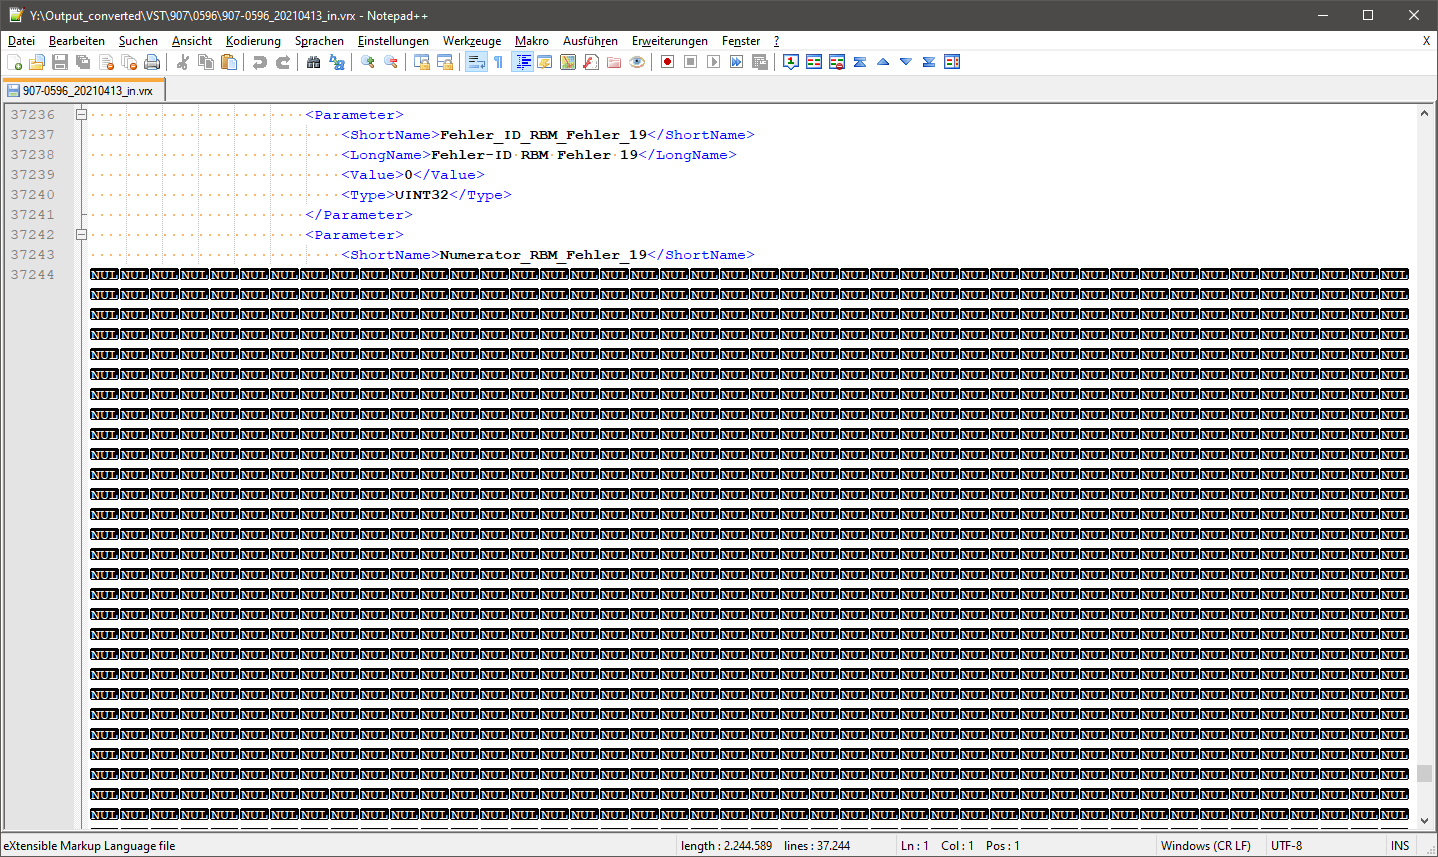Toggle Show All Characters pilcrow icon

click(x=499, y=62)
